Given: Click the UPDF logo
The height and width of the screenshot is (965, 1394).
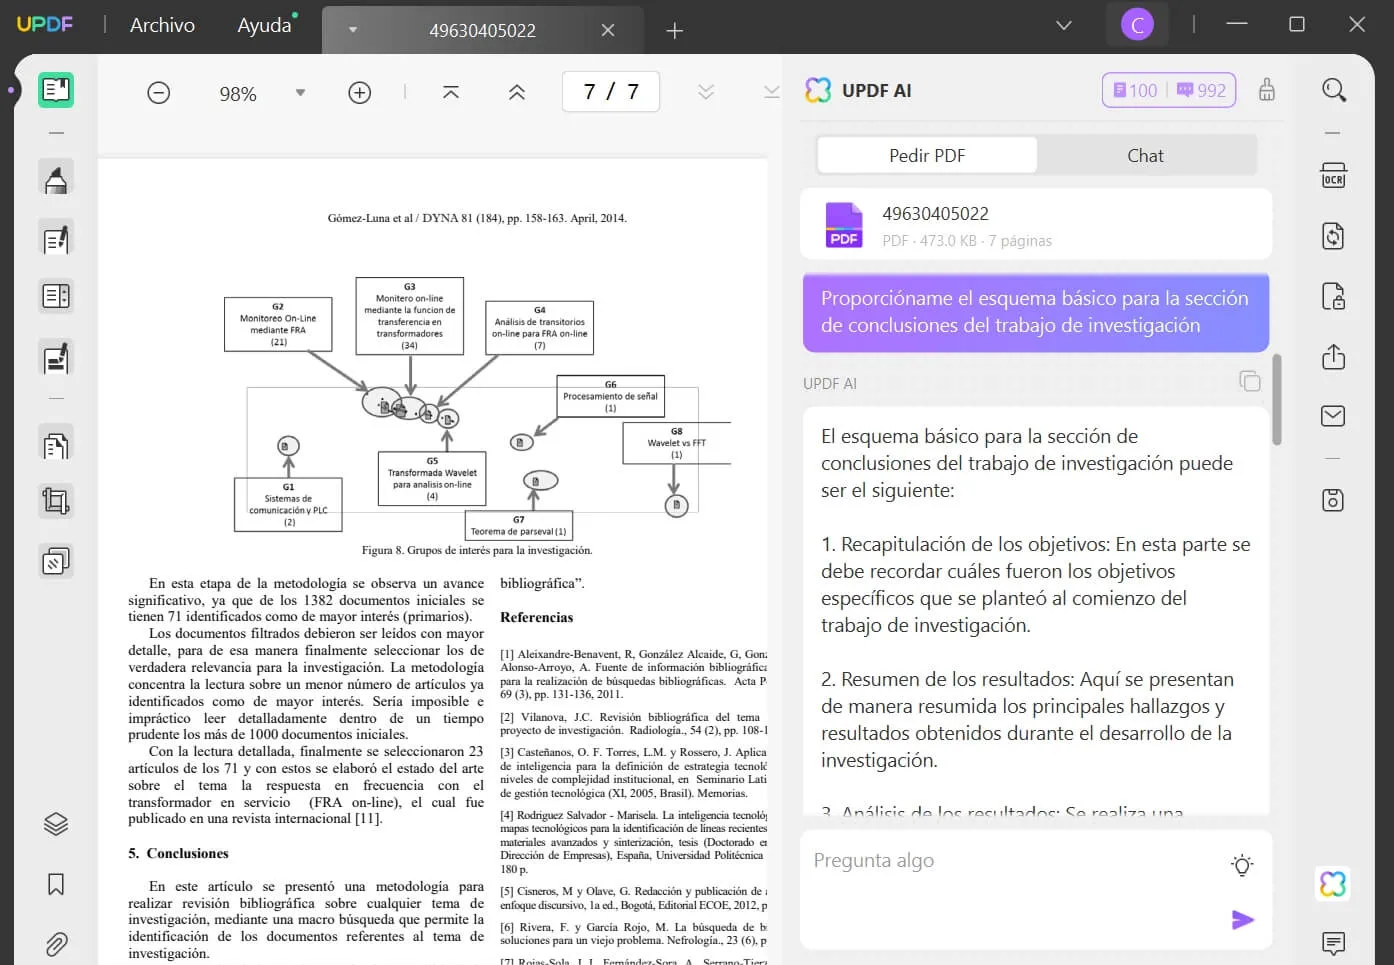Looking at the screenshot, I should 45,24.
